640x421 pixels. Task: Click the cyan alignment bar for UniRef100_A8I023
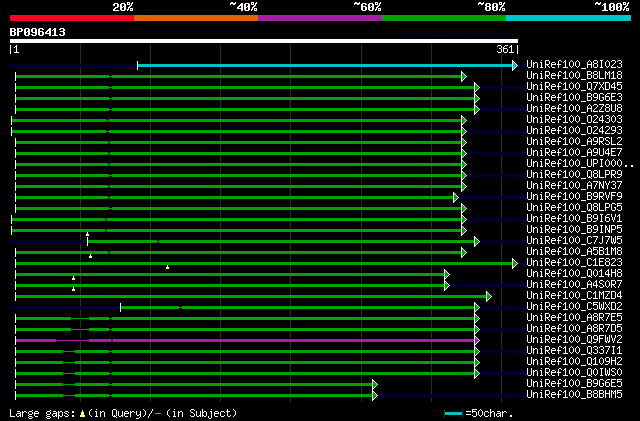(325, 65)
